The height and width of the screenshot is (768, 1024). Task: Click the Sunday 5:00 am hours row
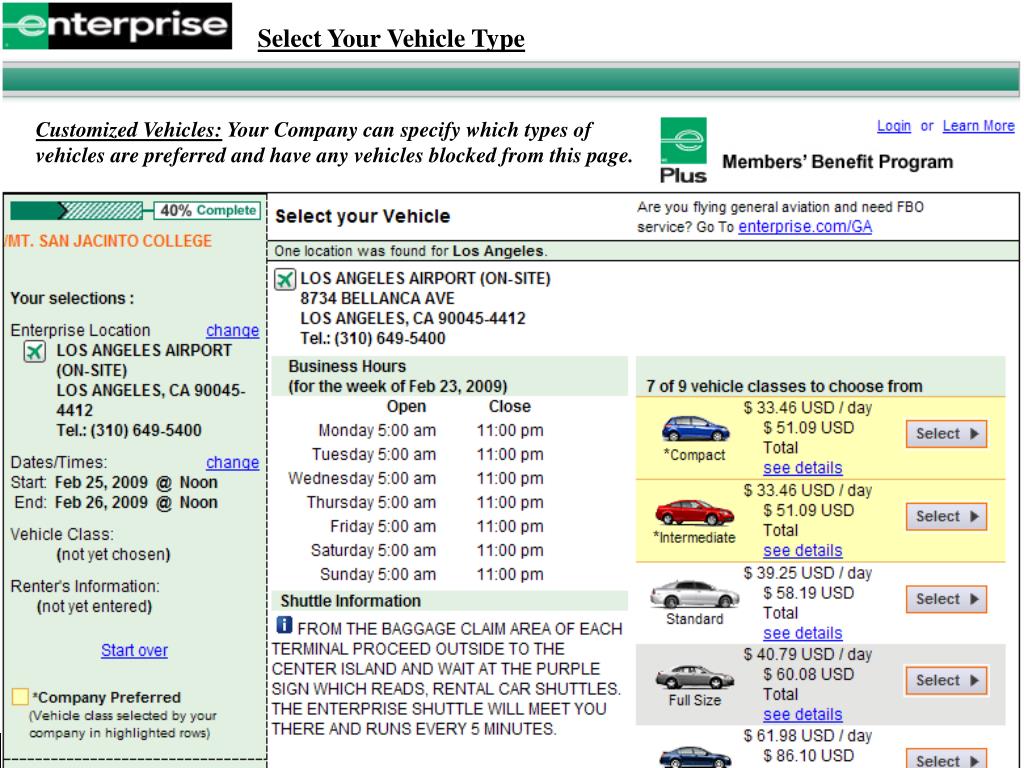tap(431, 575)
